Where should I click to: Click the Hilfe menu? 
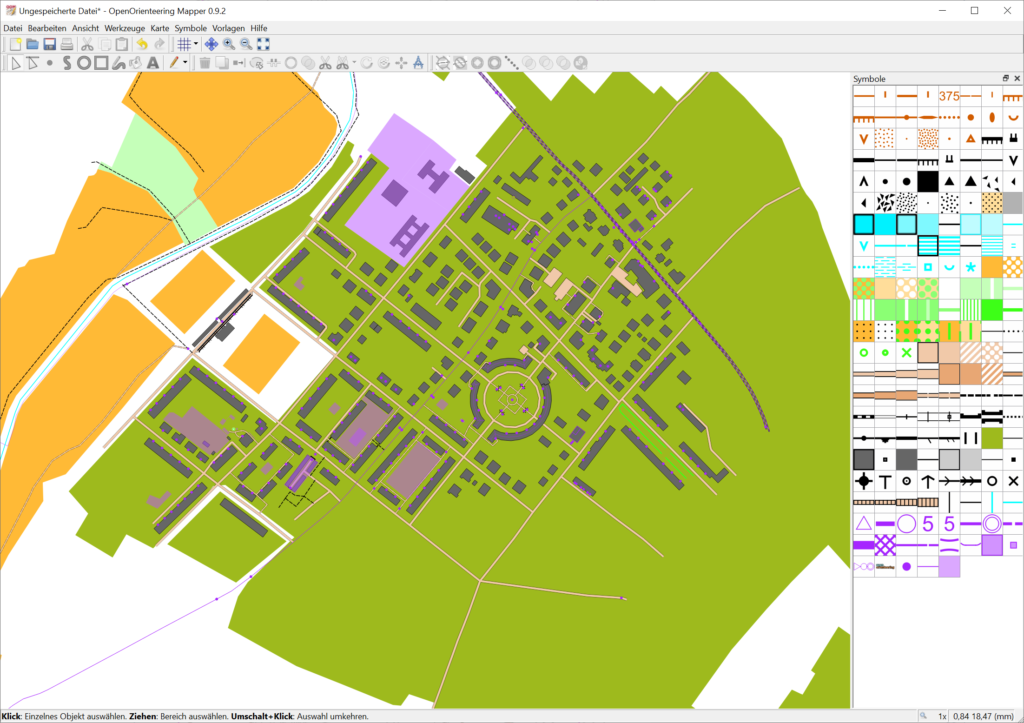259,28
